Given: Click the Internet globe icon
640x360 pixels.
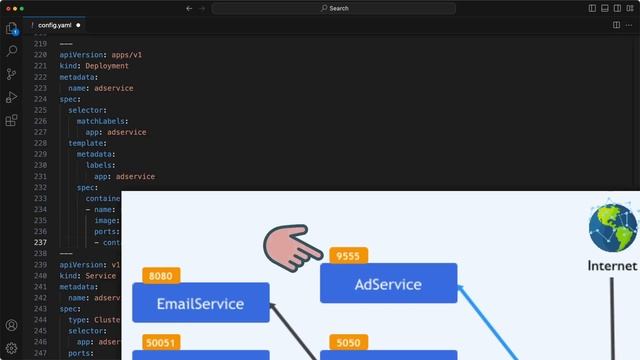Looking at the screenshot, I should [x=613, y=227].
